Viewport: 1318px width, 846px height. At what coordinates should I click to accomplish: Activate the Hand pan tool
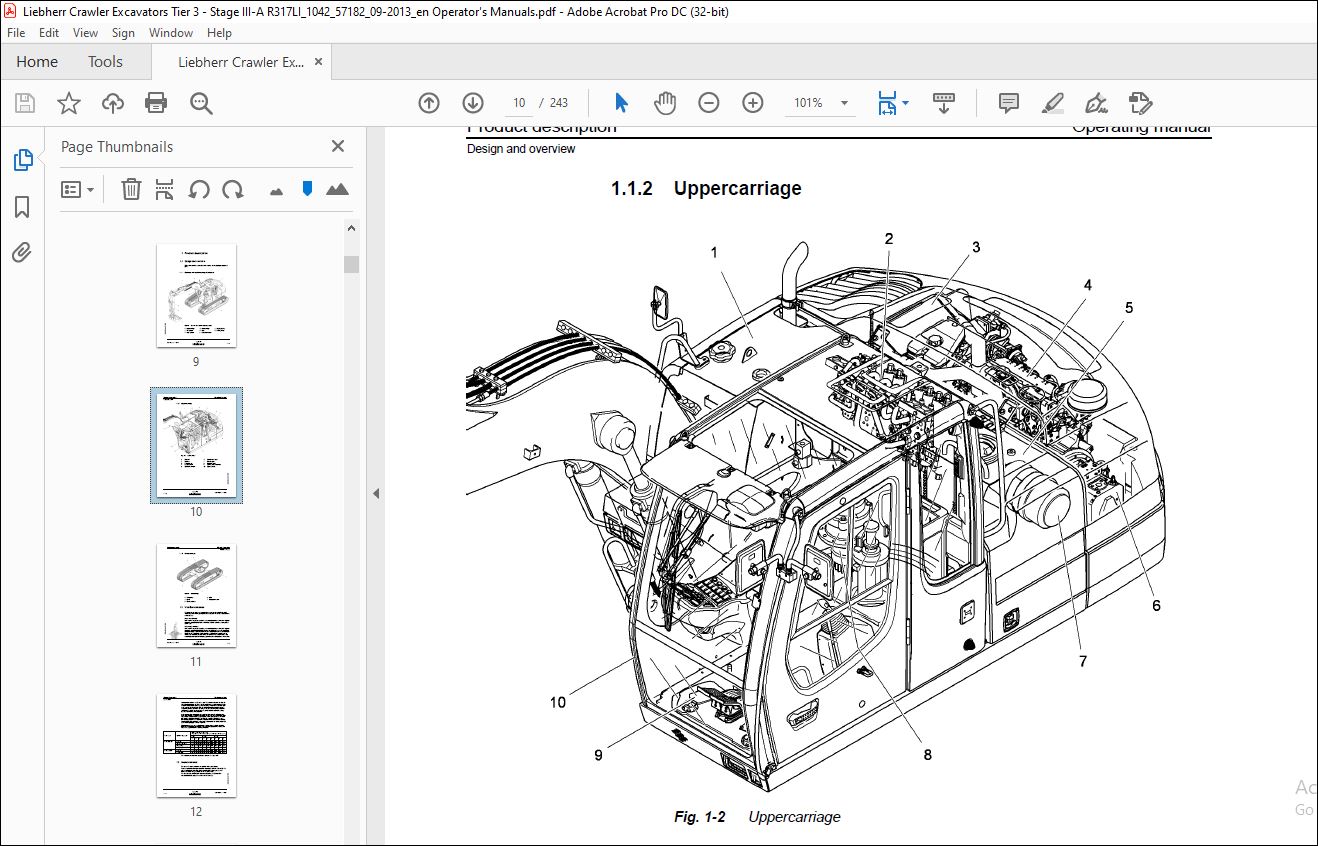[665, 103]
